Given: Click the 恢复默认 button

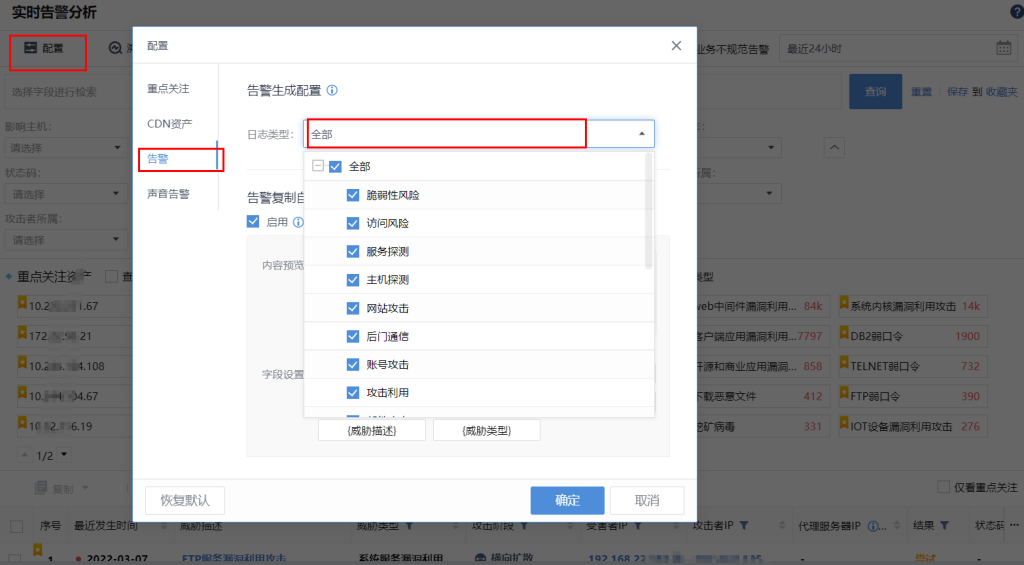Looking at the screenshot, I should (x=185, y=500).
